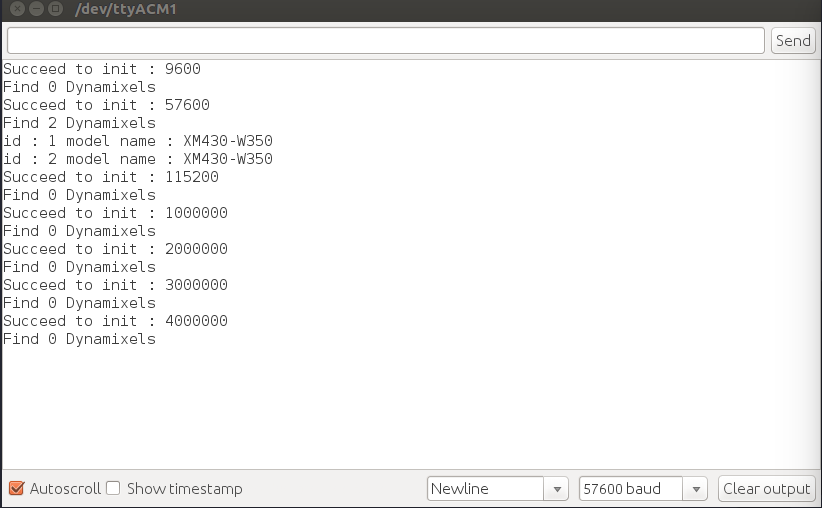Enable the Show timestamp checkbox
The image size is (822, 508).
(114, 488)
